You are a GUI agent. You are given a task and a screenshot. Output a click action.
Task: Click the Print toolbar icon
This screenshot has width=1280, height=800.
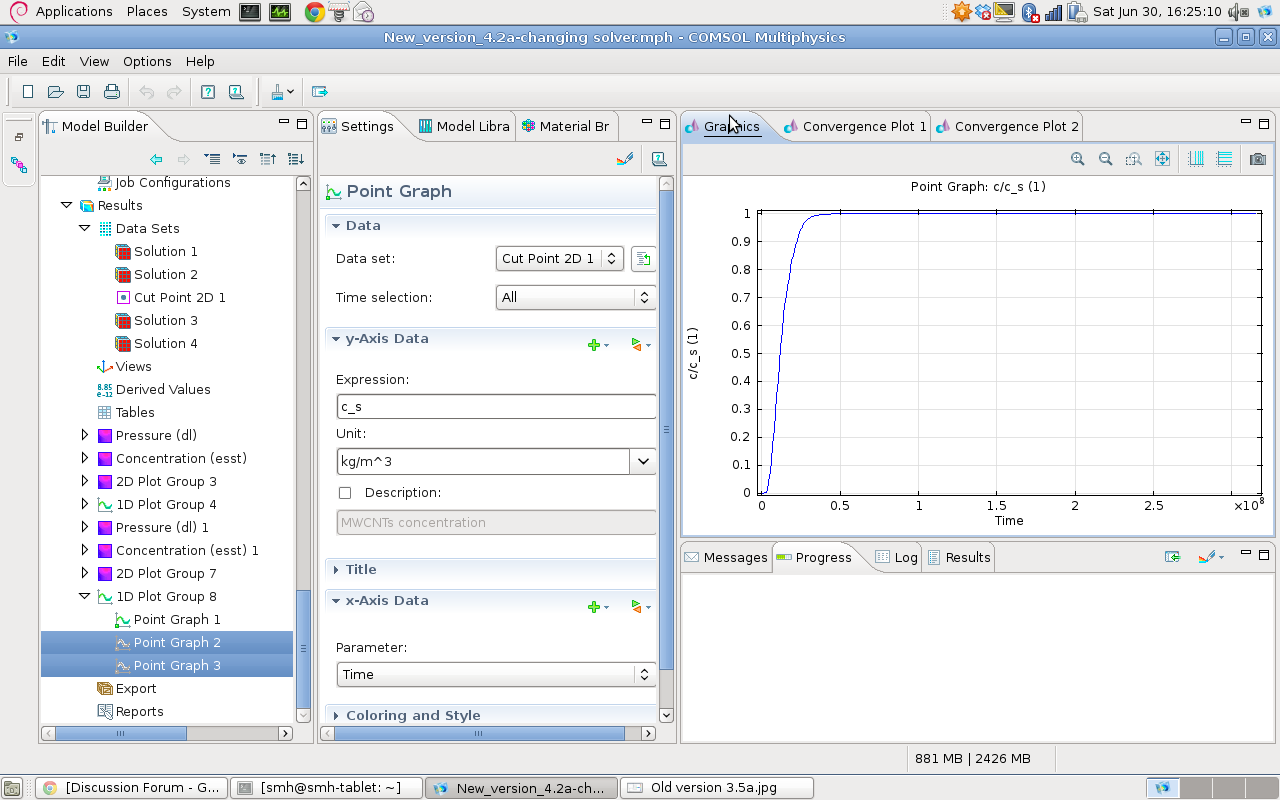tap(112, 92)
